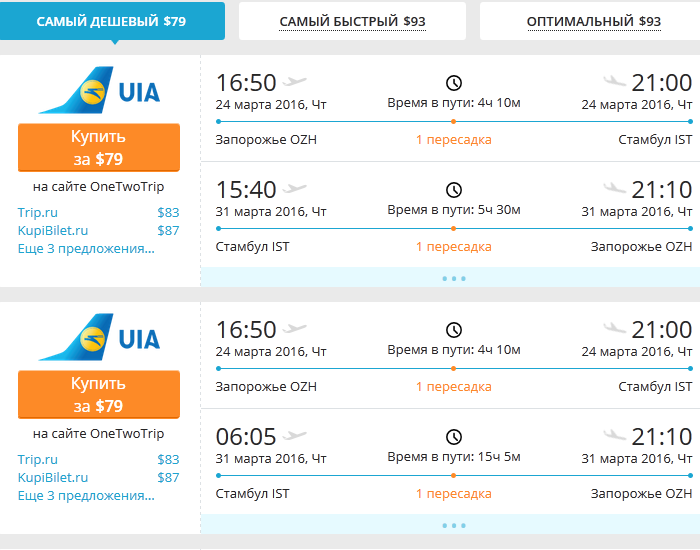The width and height of the screenshot is (700, 550).
Task: Click the UIA airline logo in first result
Action: point(98,91)
